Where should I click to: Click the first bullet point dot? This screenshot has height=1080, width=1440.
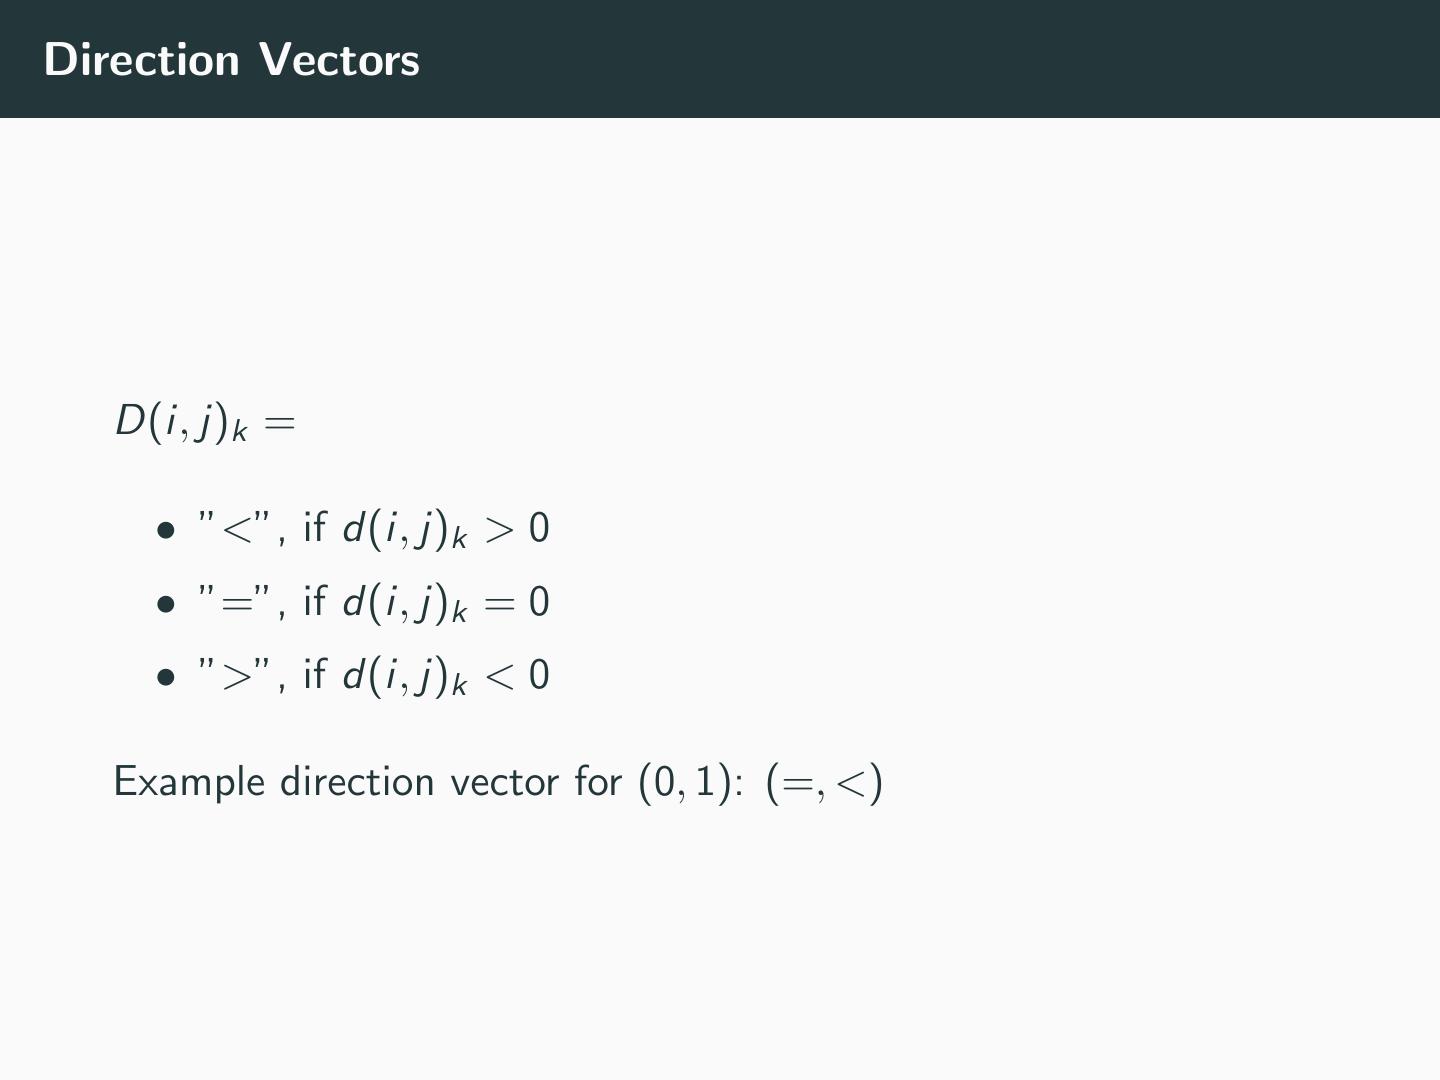pos(166,530)
